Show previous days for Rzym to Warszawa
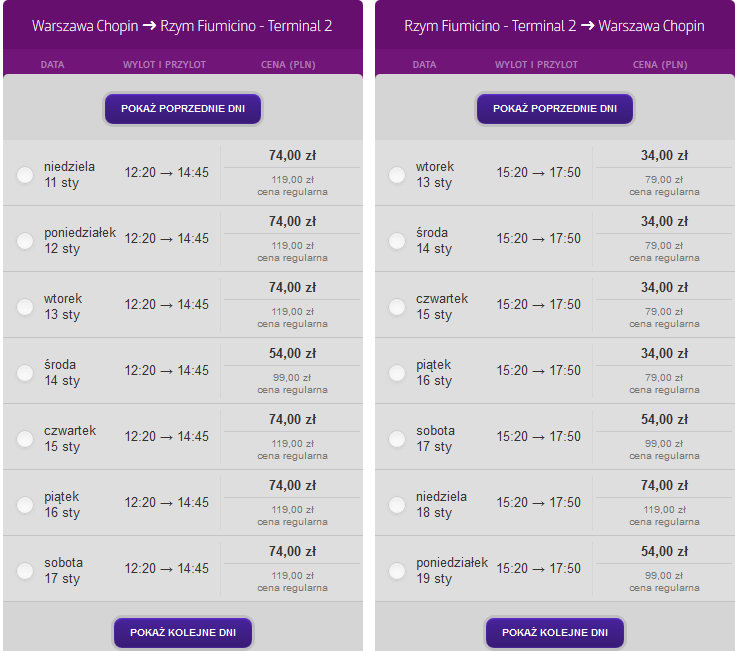Viewport: 735px width, 651px height. [x=555, y=109]
